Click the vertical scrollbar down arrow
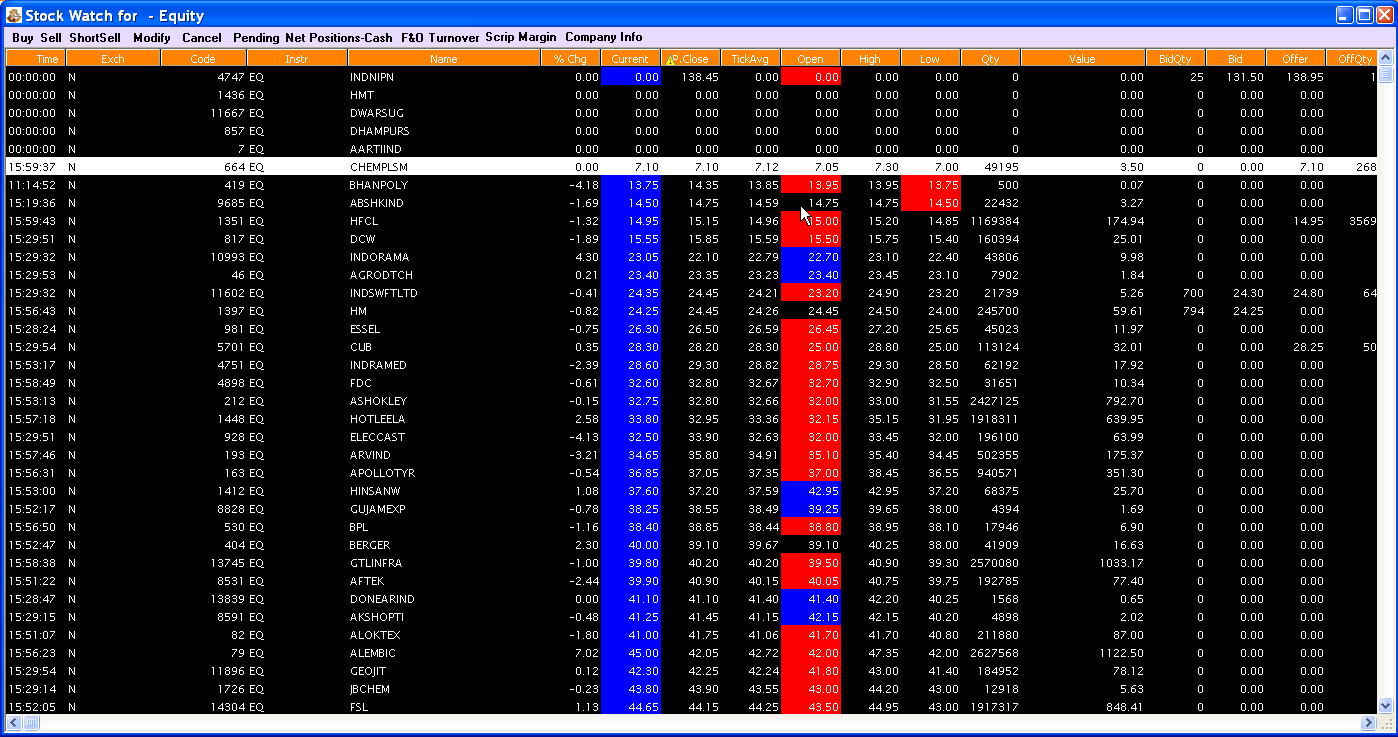The width and height of the screenshot is (1398, 737). tap(1385, 705)
